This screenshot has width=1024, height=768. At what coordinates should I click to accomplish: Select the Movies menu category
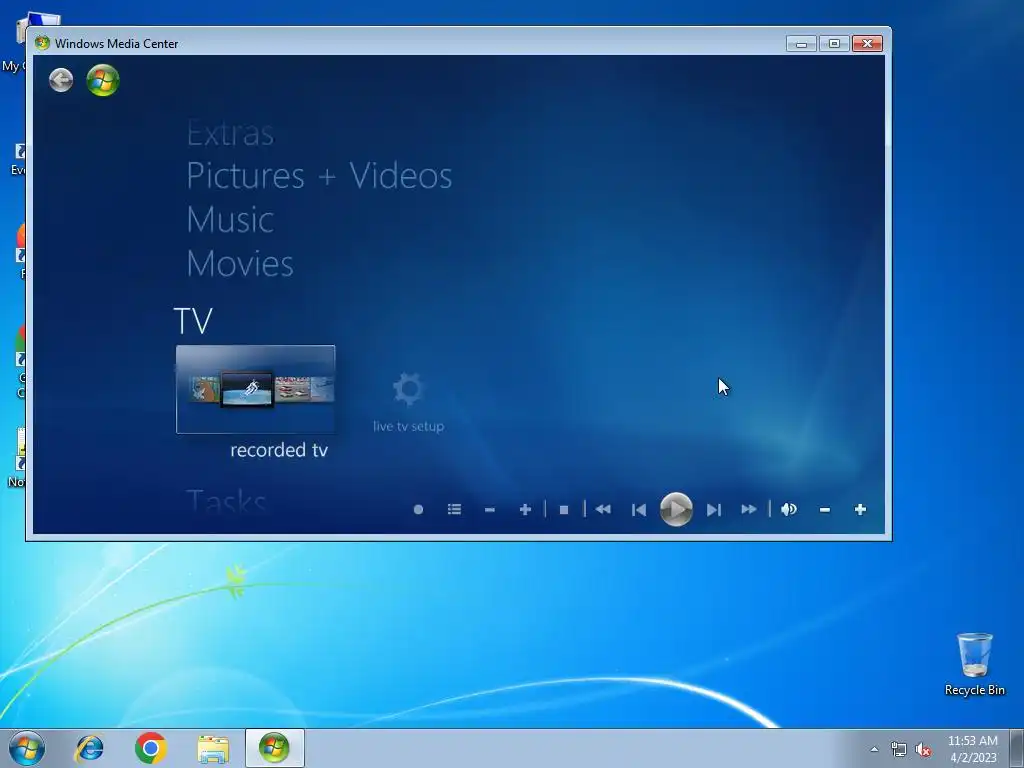coord(240,263)
